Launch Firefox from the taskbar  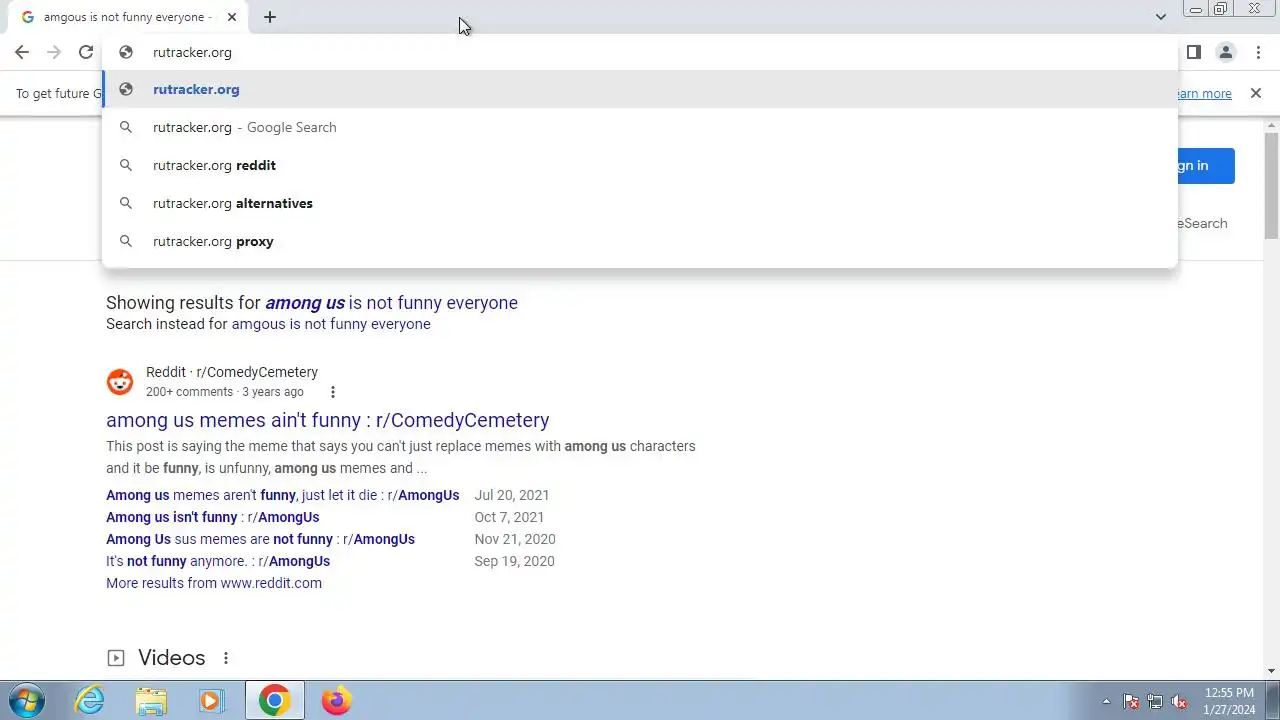coord(336,700)
